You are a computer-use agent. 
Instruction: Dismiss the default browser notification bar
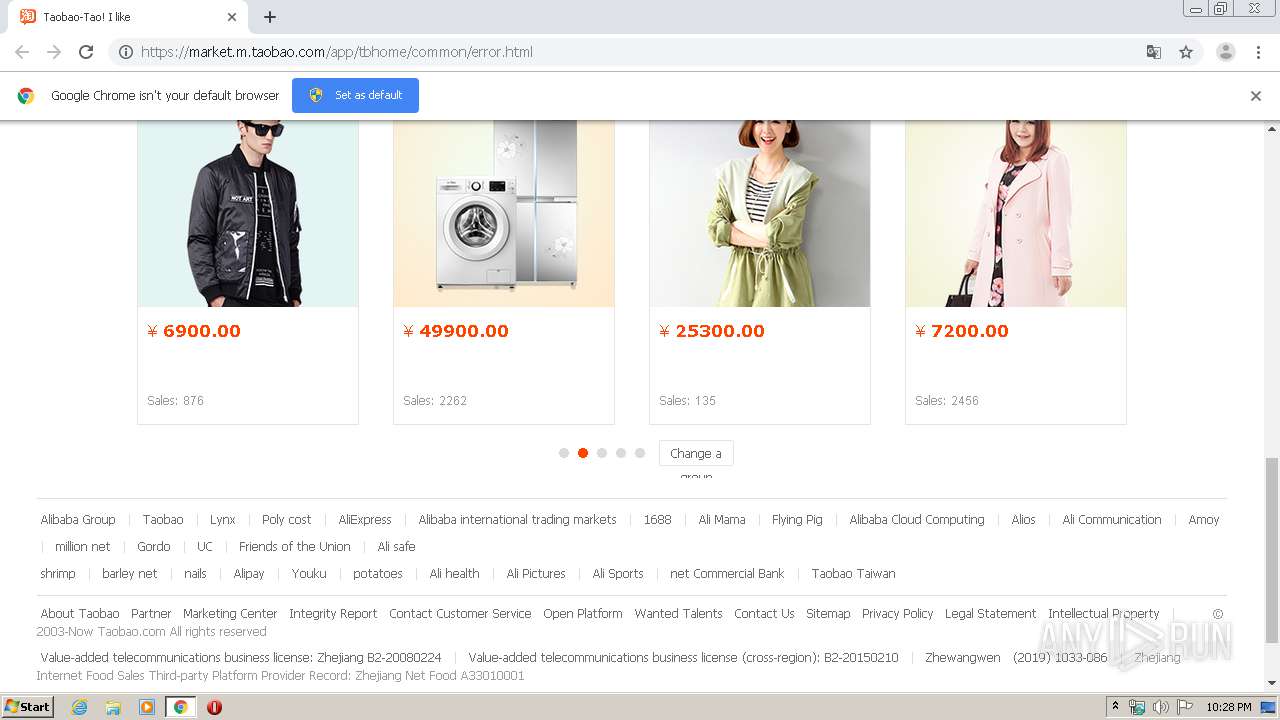point(1256,96)
